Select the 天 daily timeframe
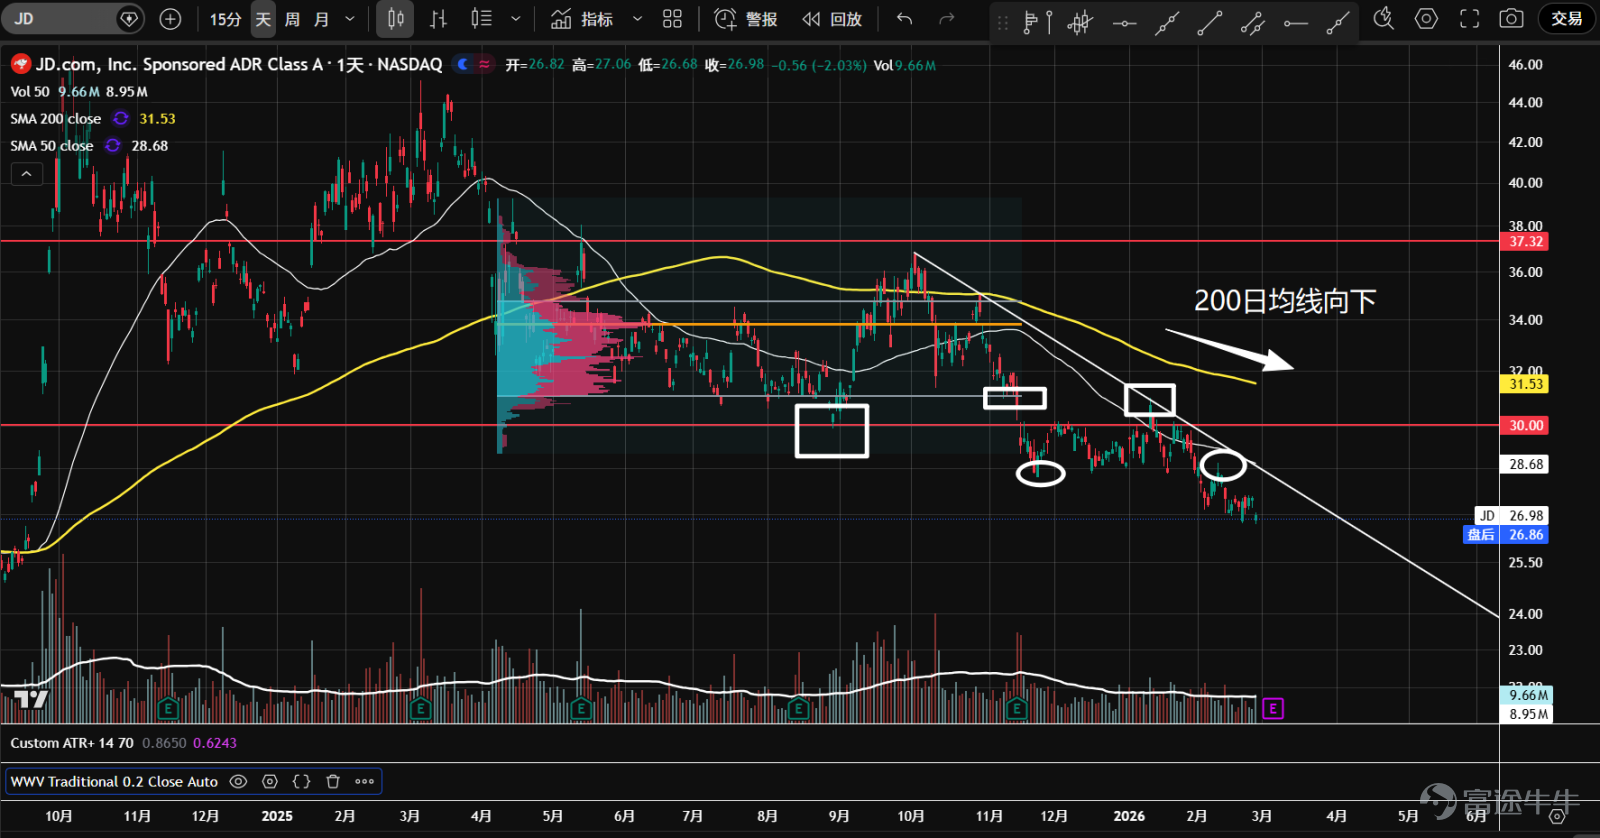This screenshot has width=1600, height=838. click(263, 19)
